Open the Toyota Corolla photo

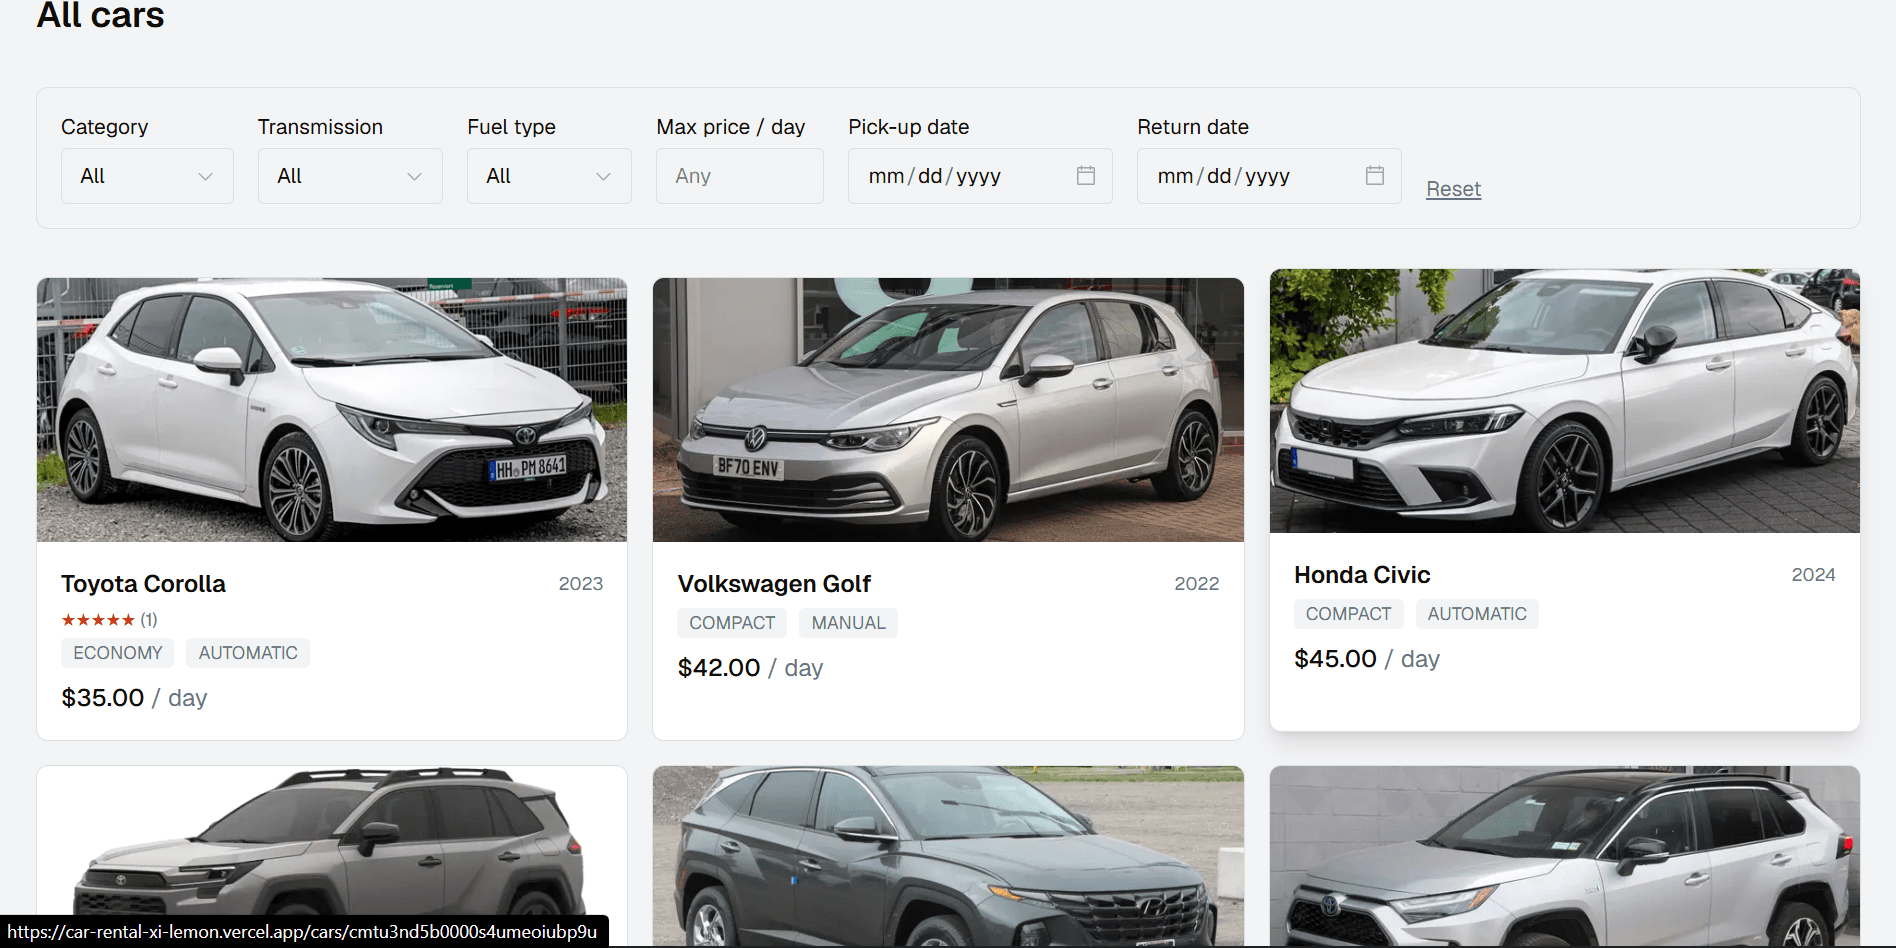tap(332, 410)
